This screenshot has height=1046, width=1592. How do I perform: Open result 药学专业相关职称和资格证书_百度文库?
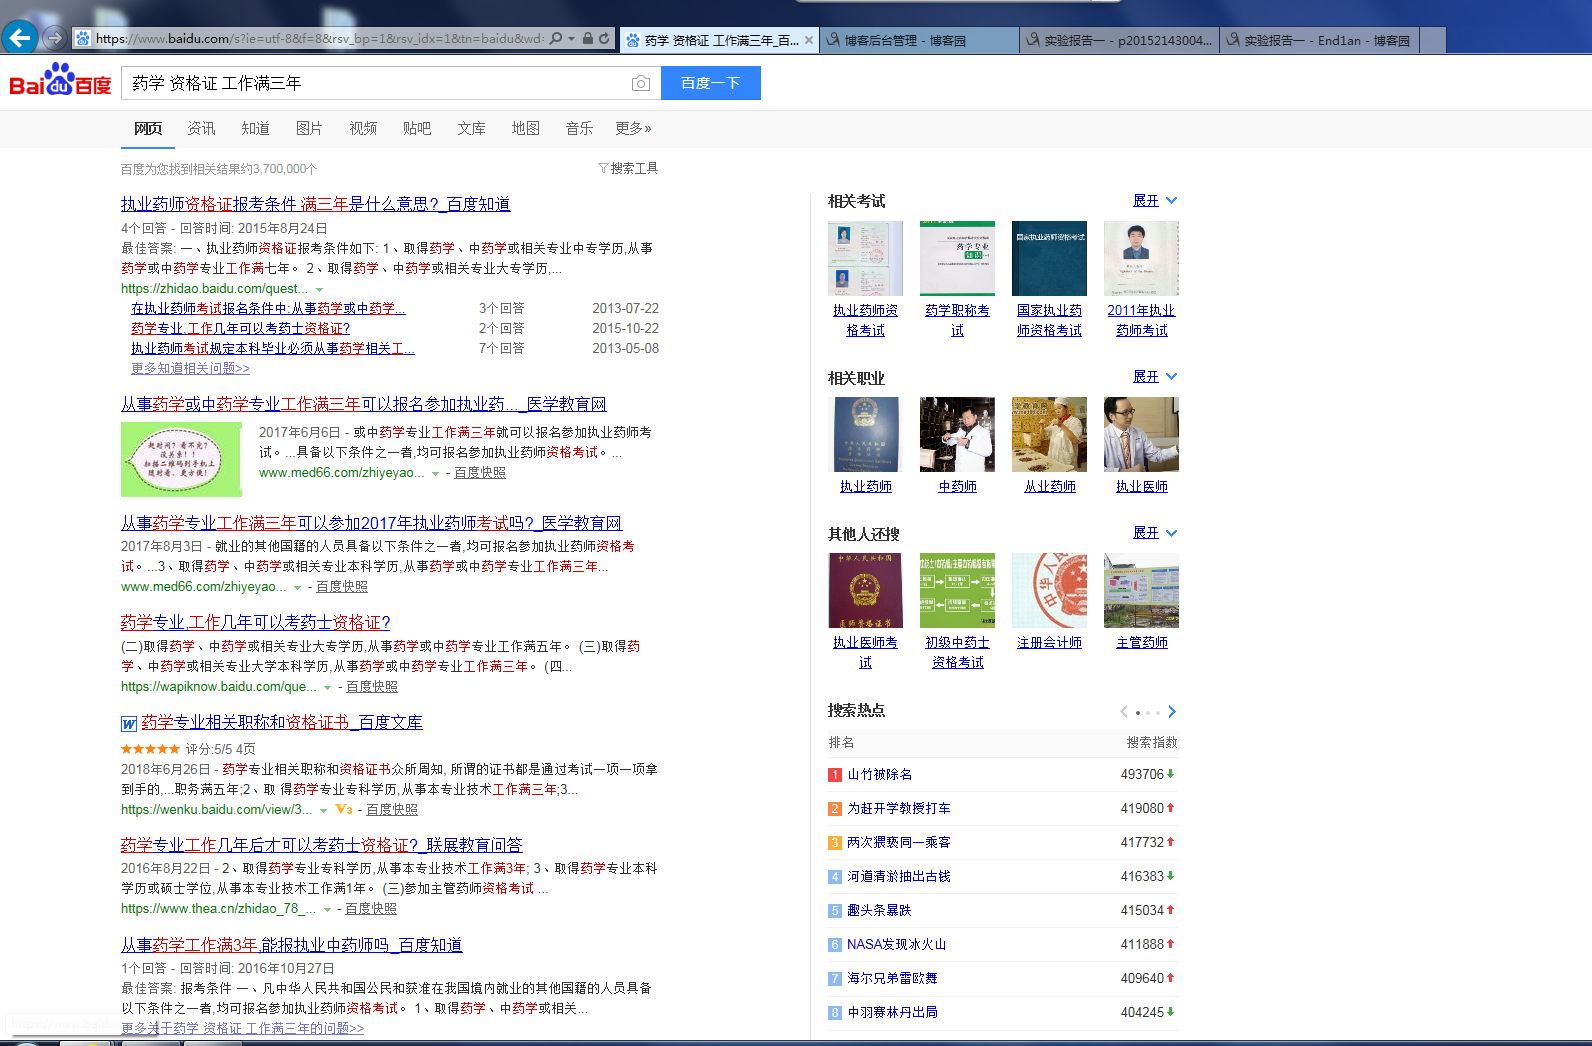pyautogui.click(x=282, y=722)
